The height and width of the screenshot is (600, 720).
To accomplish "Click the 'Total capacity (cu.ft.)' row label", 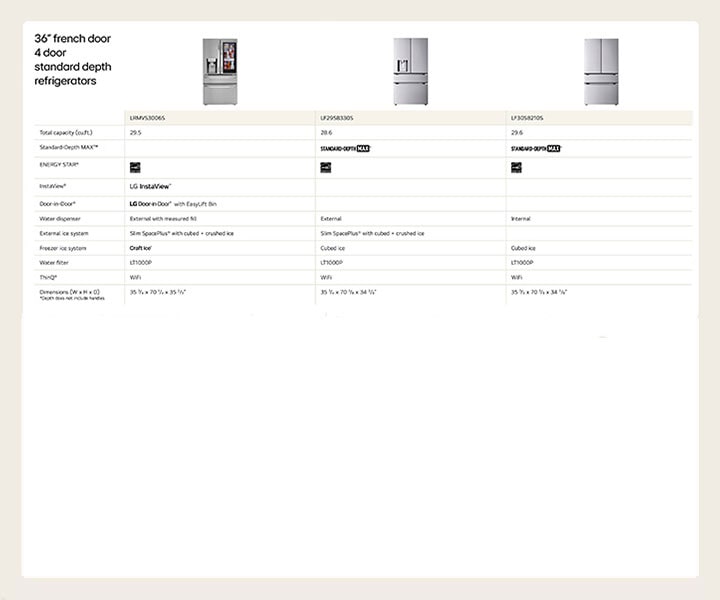I will (66, 133).
